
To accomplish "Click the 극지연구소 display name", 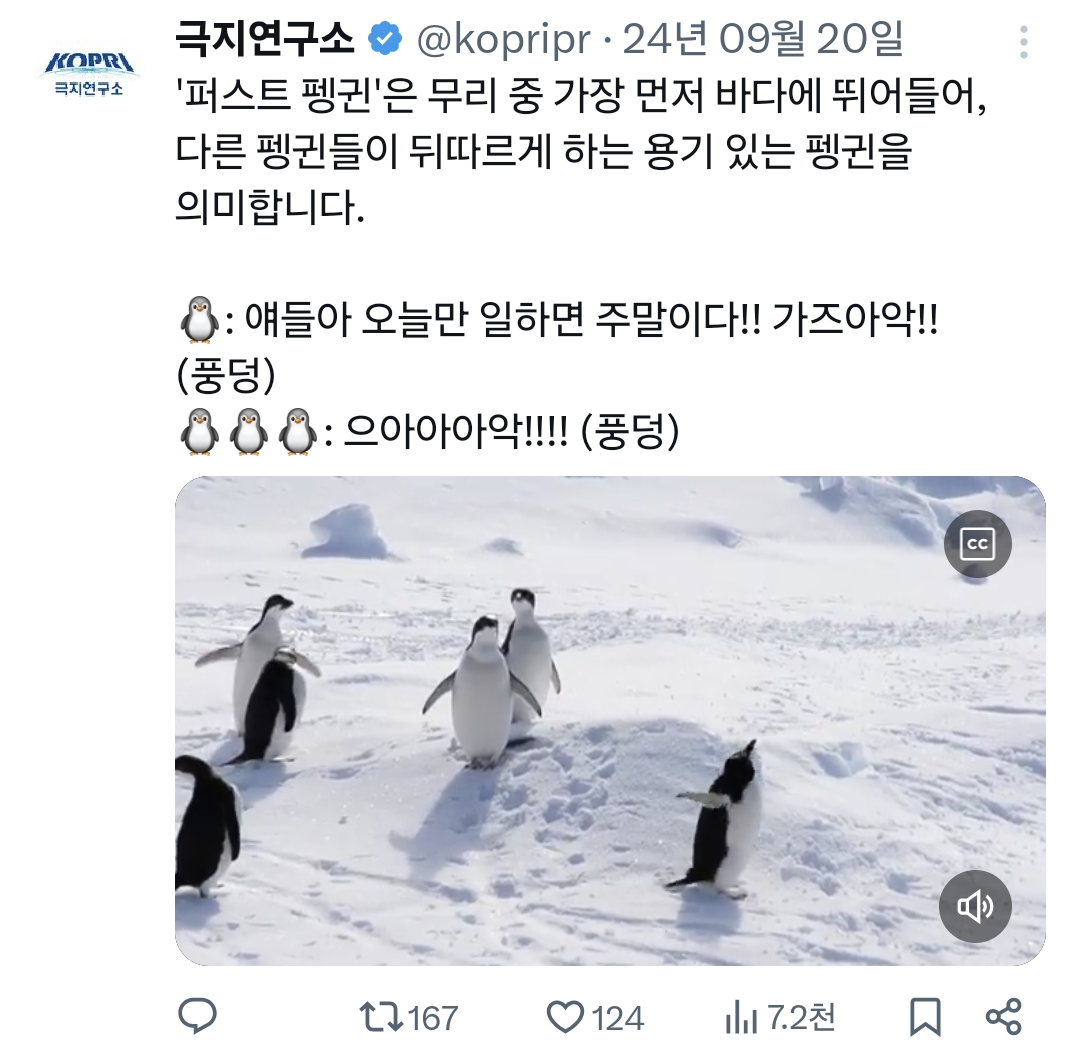I will [x=265, y=39].
